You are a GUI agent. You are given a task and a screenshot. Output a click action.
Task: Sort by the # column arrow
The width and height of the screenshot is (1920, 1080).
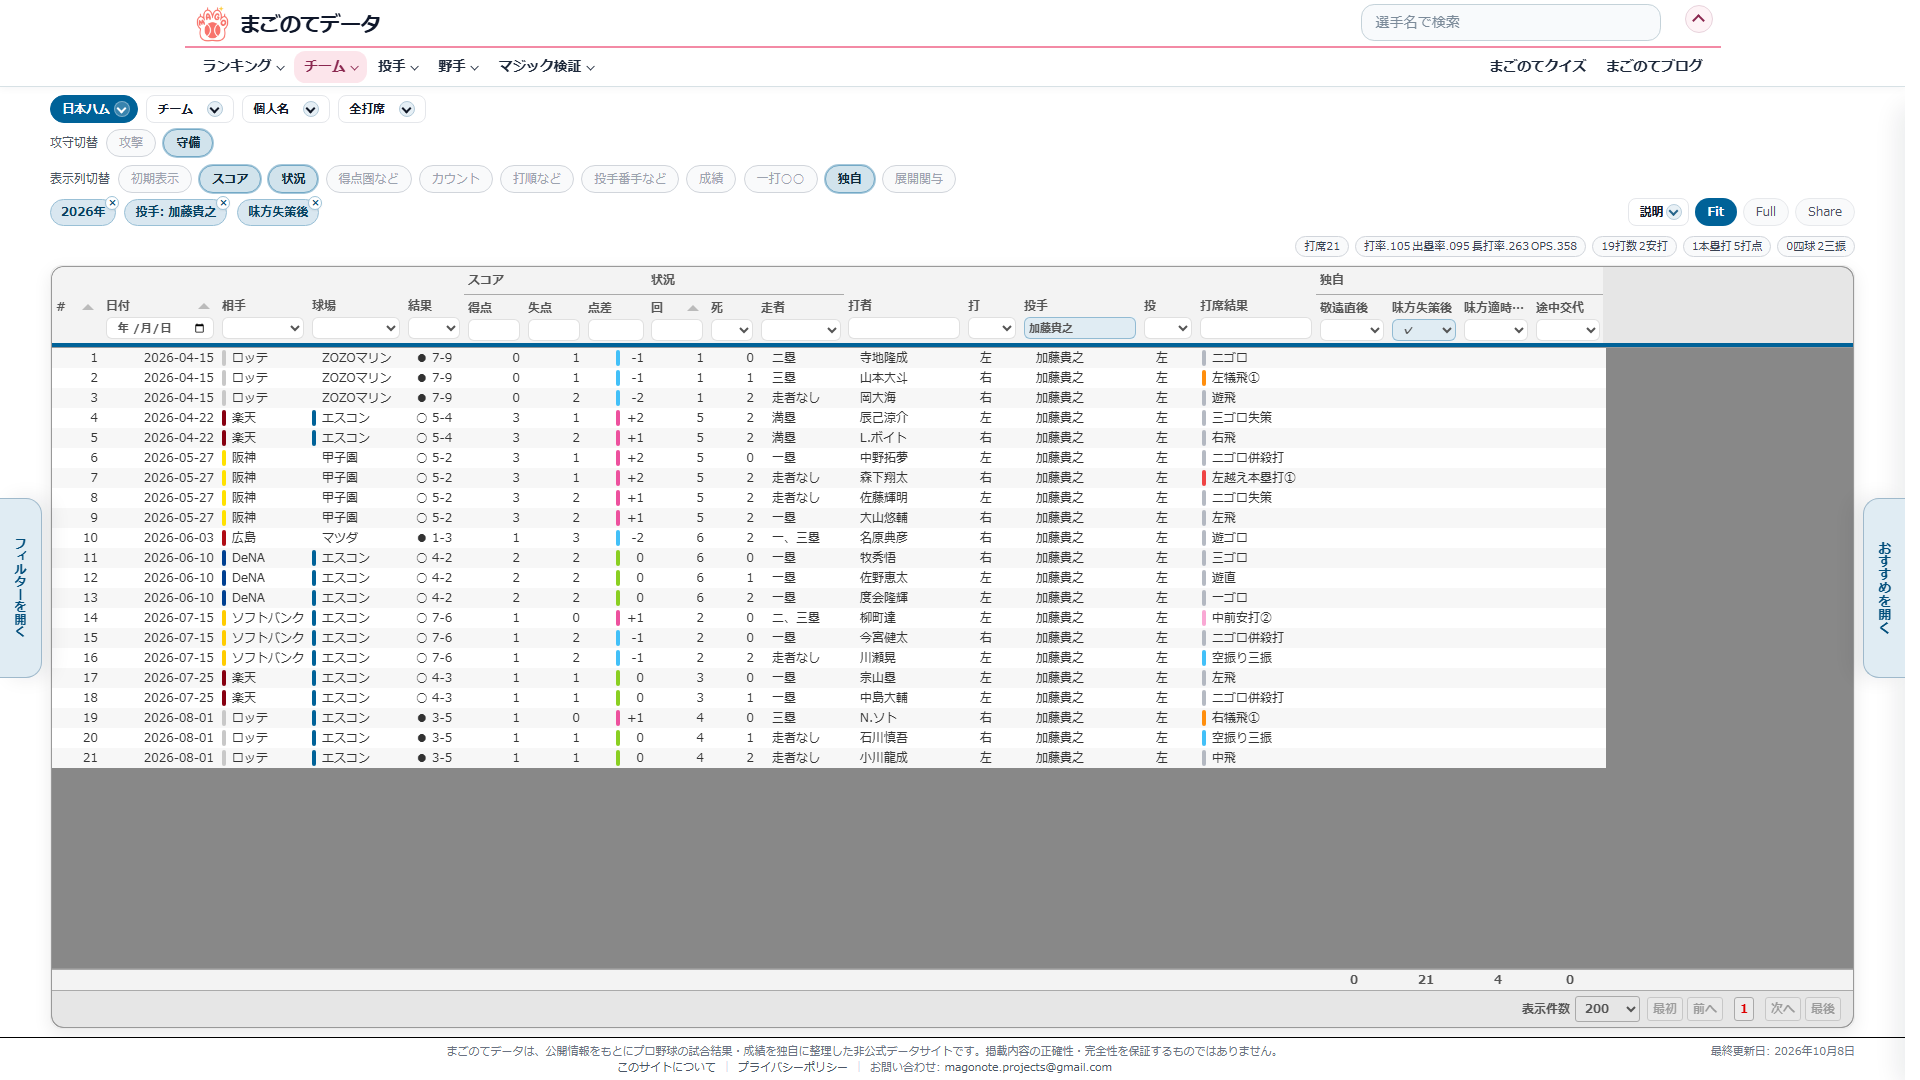click(x=88, y=307)
